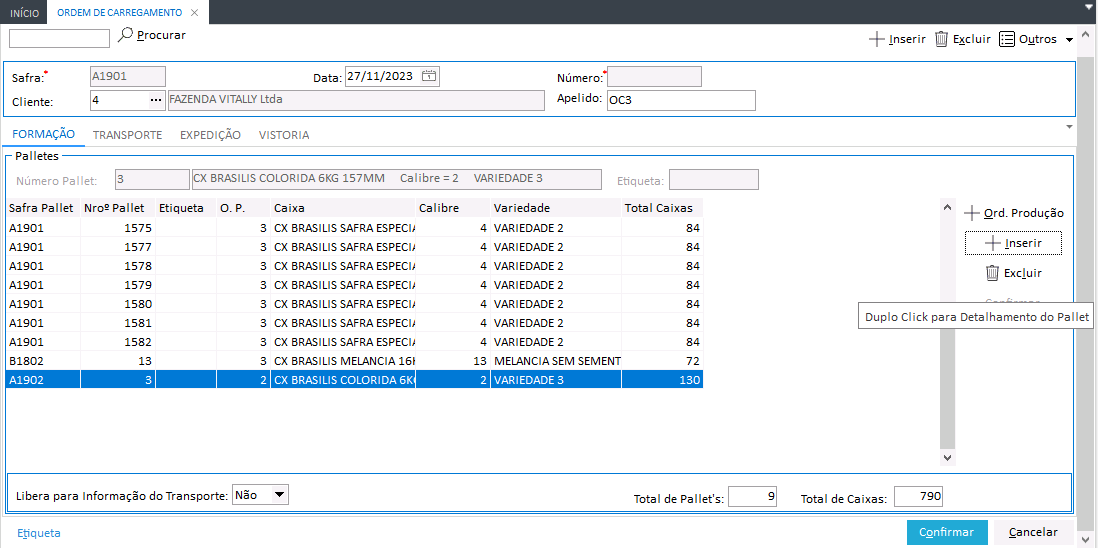Click the MELANCIA SEM SEMENT variety cell
This screenshot has height=548, width=1098.
click(x=556, y=360)
